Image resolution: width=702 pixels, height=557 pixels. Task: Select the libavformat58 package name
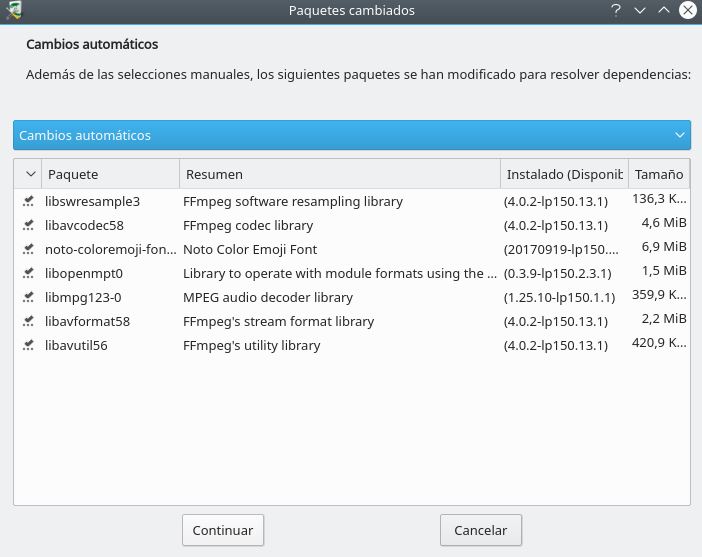[87, 321]
